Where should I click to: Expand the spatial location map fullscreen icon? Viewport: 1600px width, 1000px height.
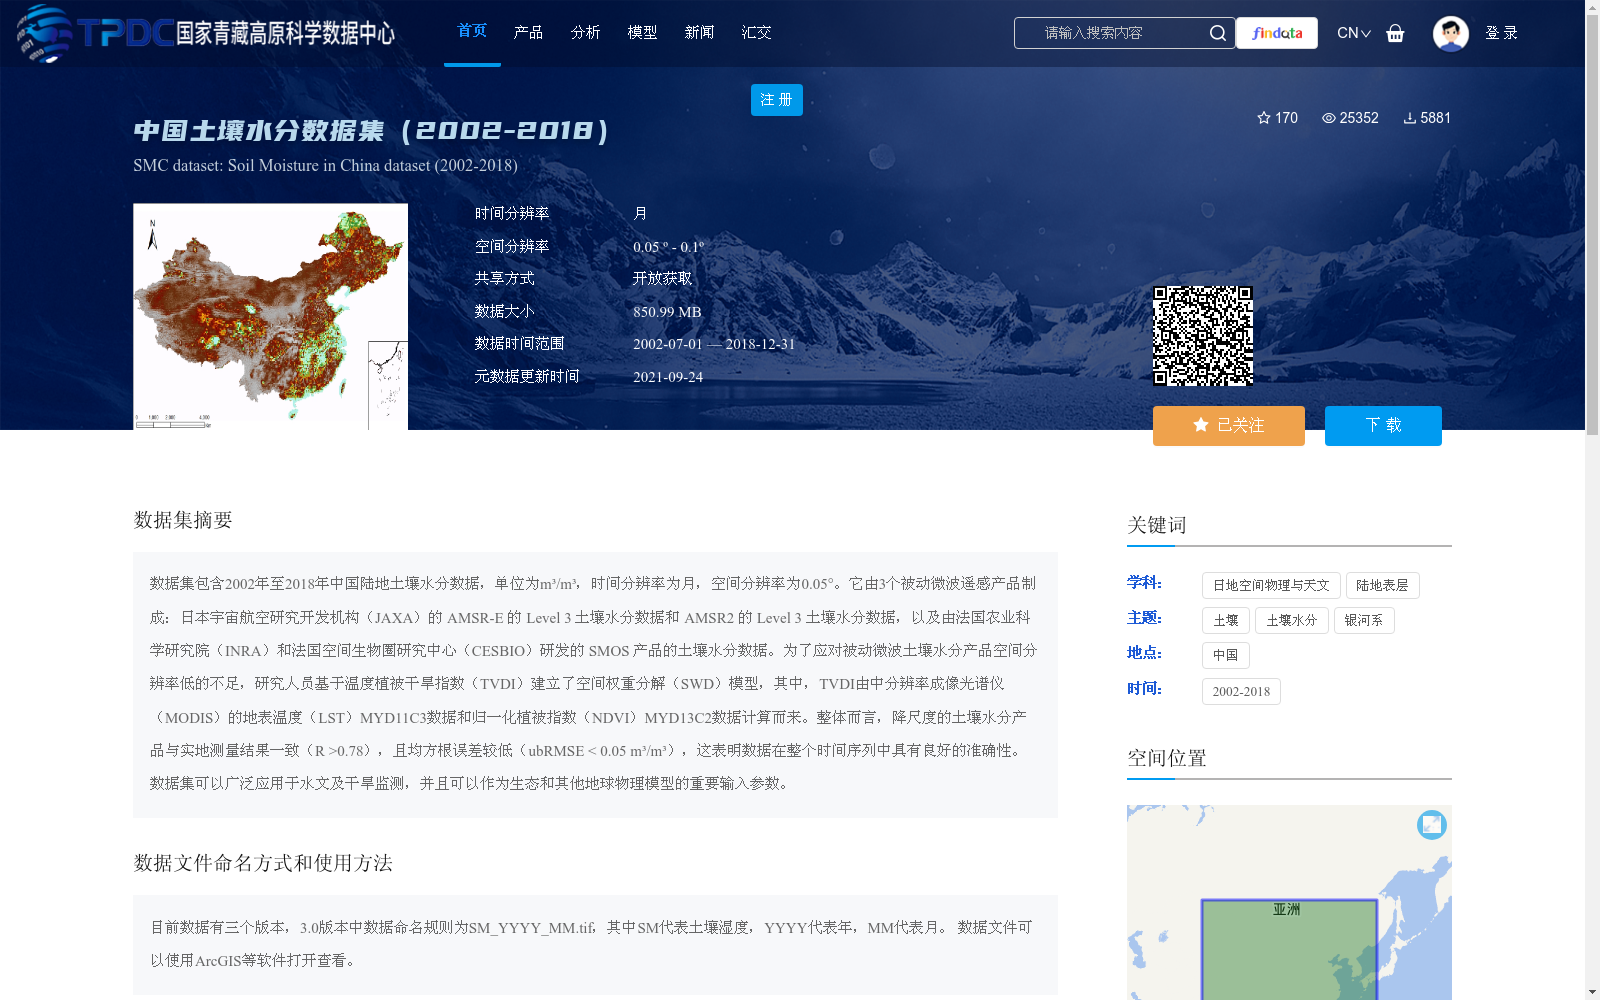tap(1431, 824)
